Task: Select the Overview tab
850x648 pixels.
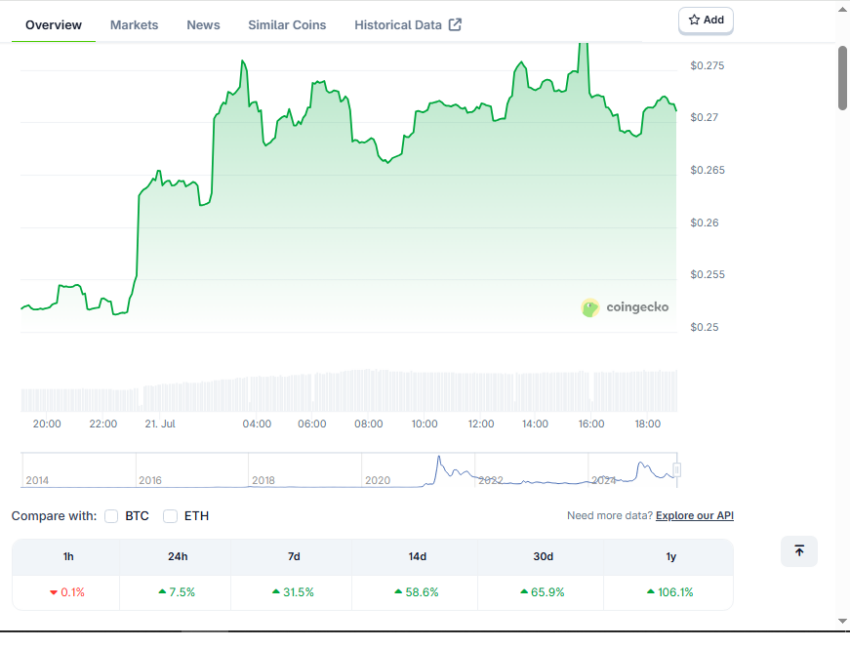Action: tap(53, 25)
